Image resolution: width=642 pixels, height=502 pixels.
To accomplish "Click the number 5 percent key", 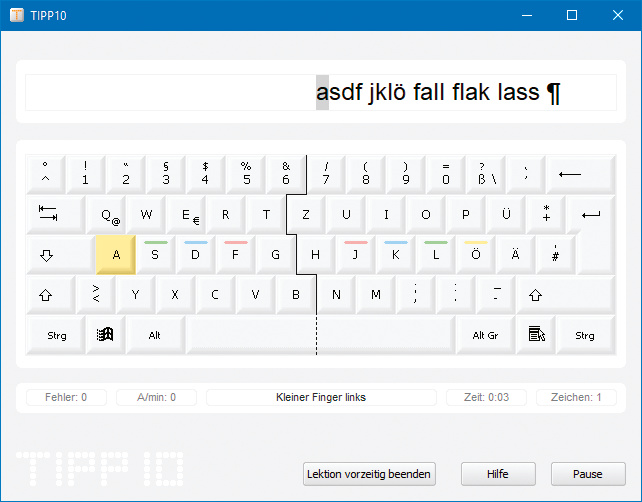I will (246, 174).
